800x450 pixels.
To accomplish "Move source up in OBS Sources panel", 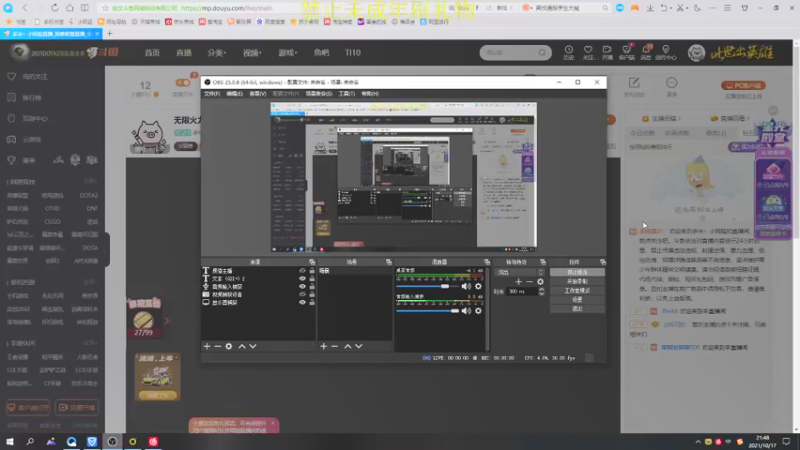I will 242,346.
